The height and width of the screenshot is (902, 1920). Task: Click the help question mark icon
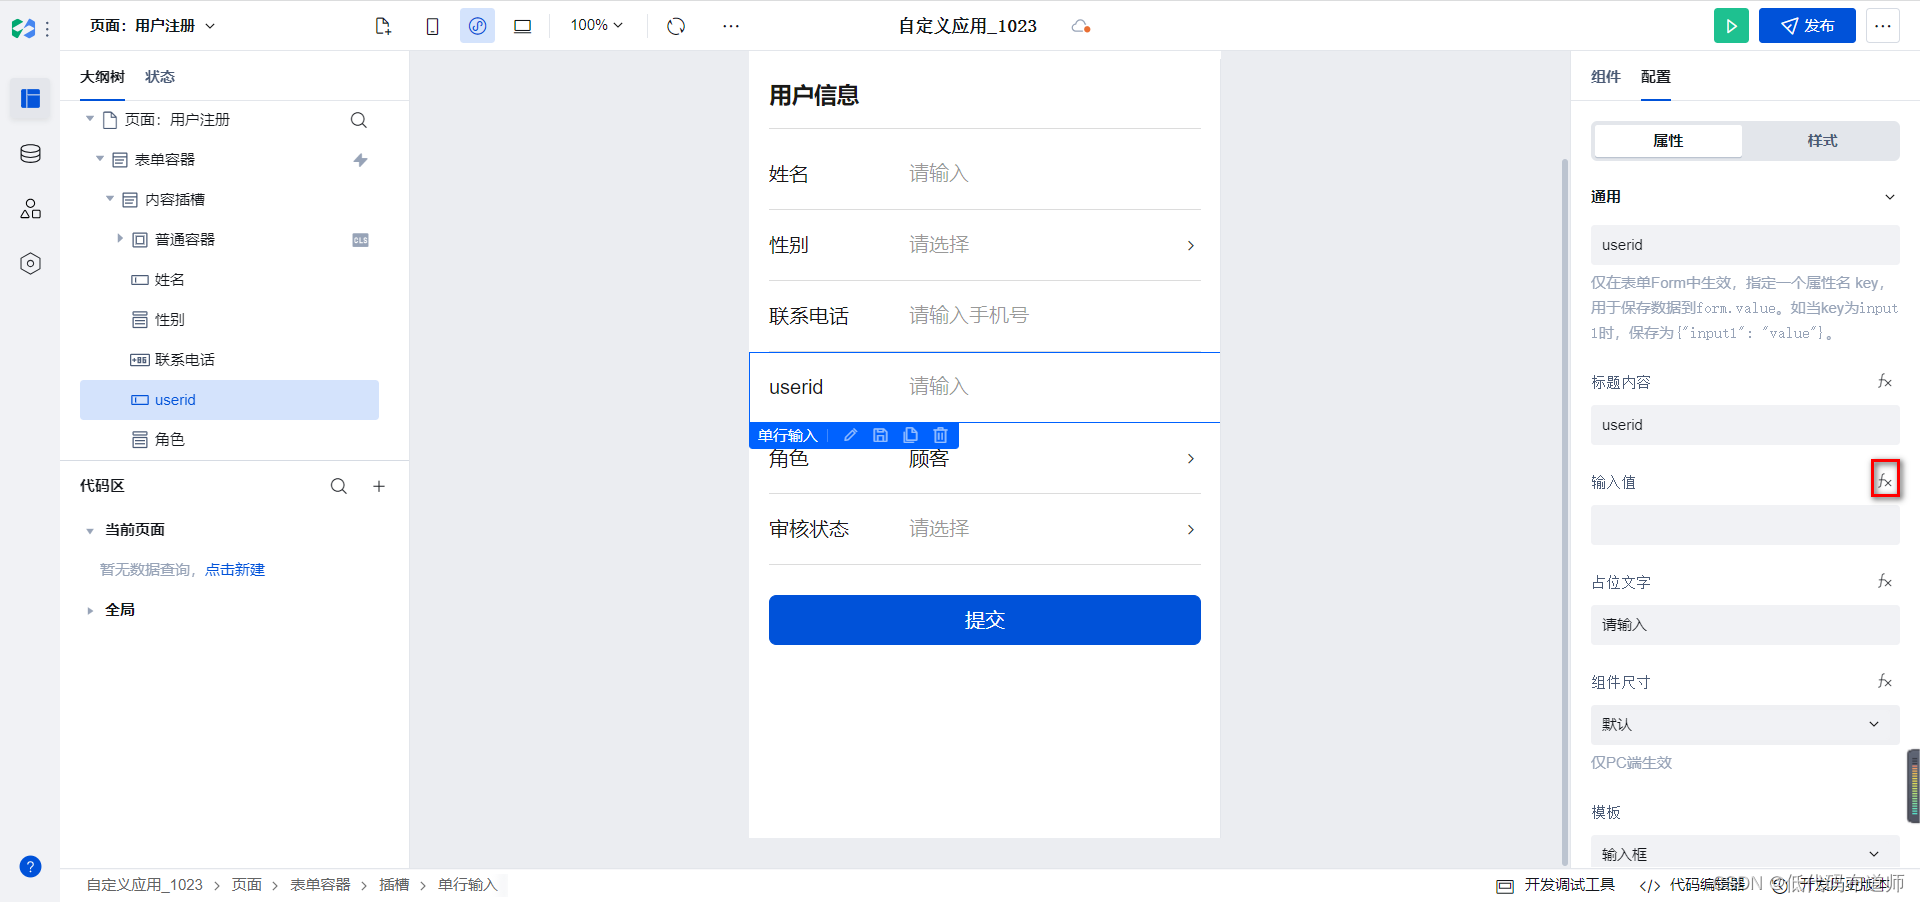30,866
